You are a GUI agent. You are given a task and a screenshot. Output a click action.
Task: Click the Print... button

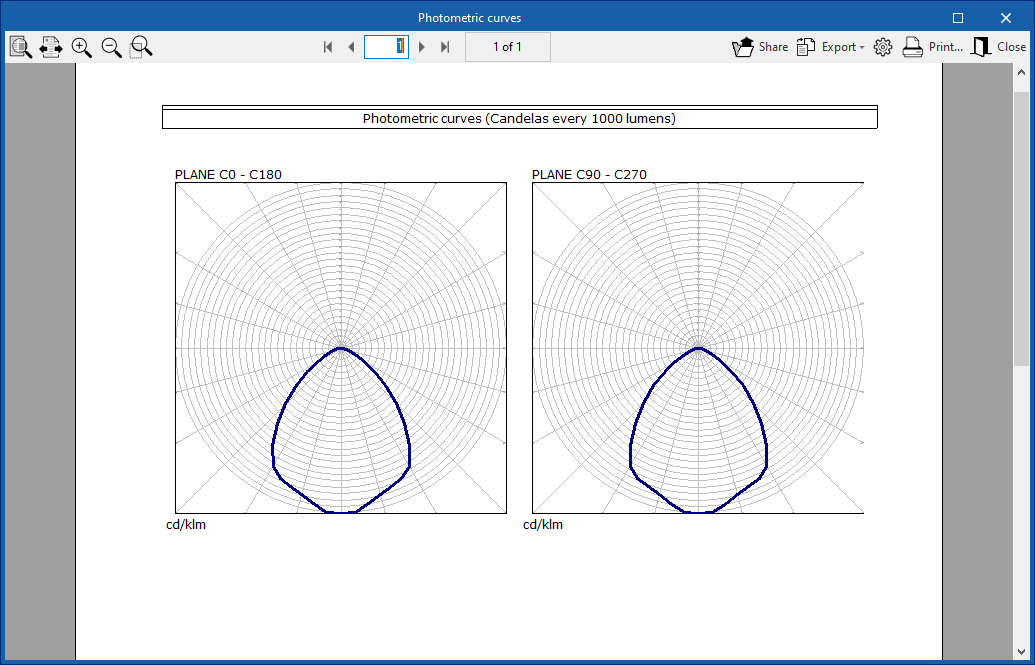(932, 47)
